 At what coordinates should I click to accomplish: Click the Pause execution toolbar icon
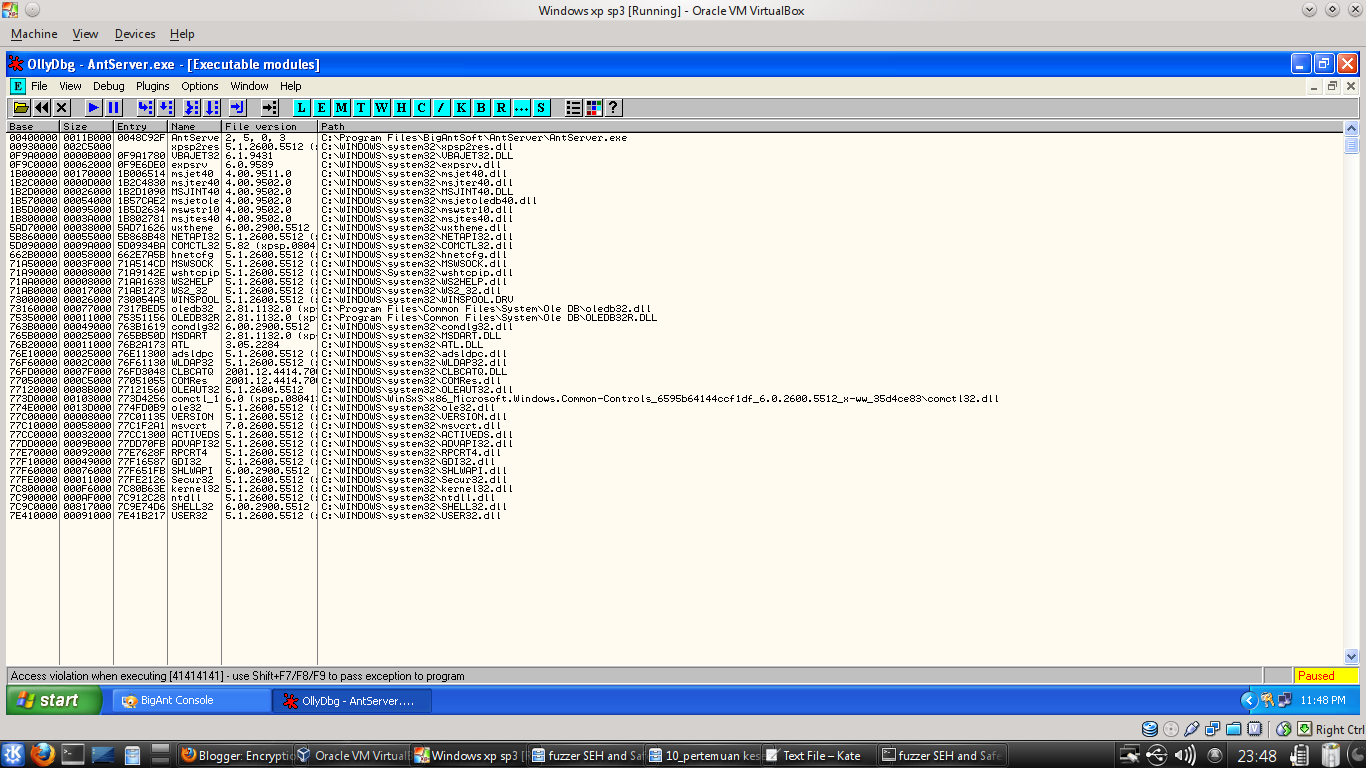pyautogui.click(x=113, y=107)
